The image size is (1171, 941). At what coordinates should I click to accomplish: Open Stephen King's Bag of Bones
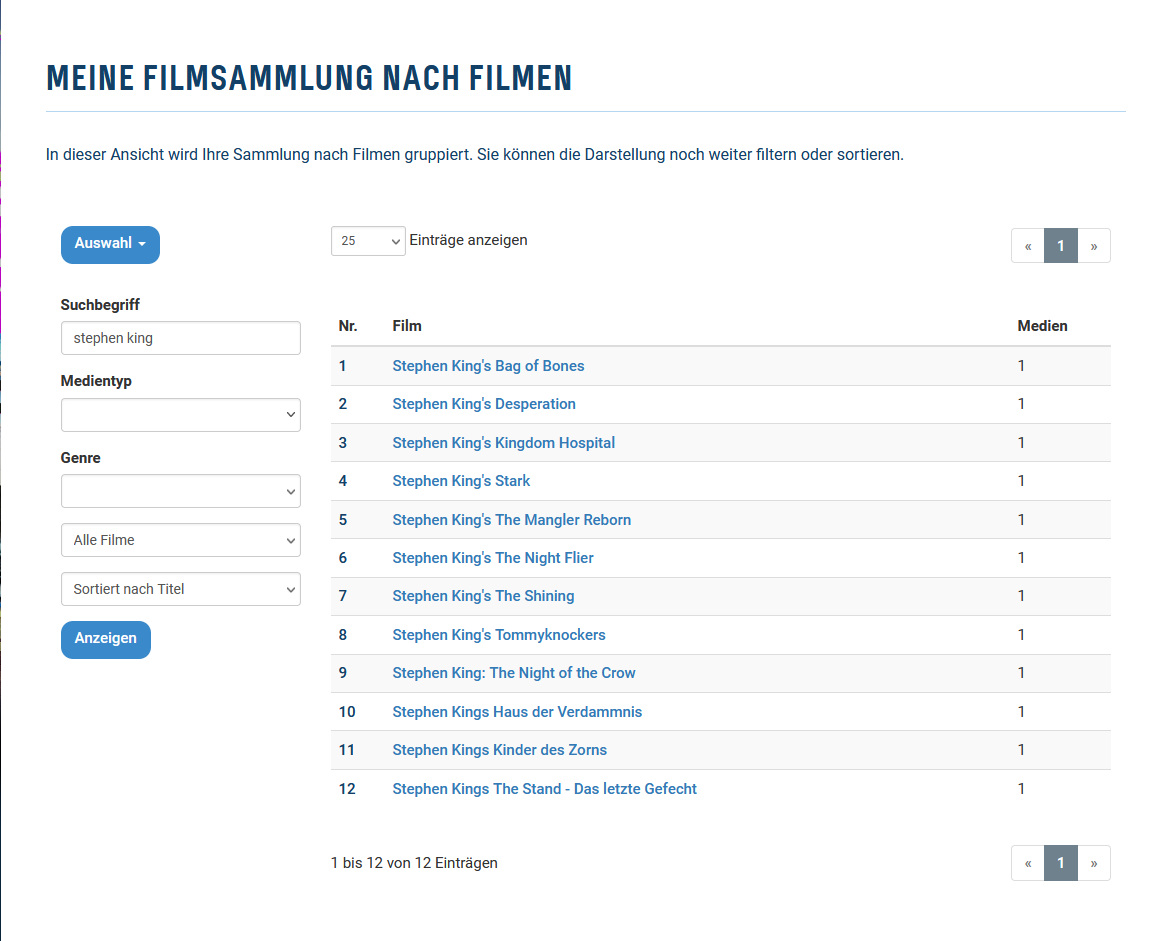point(488,366)
